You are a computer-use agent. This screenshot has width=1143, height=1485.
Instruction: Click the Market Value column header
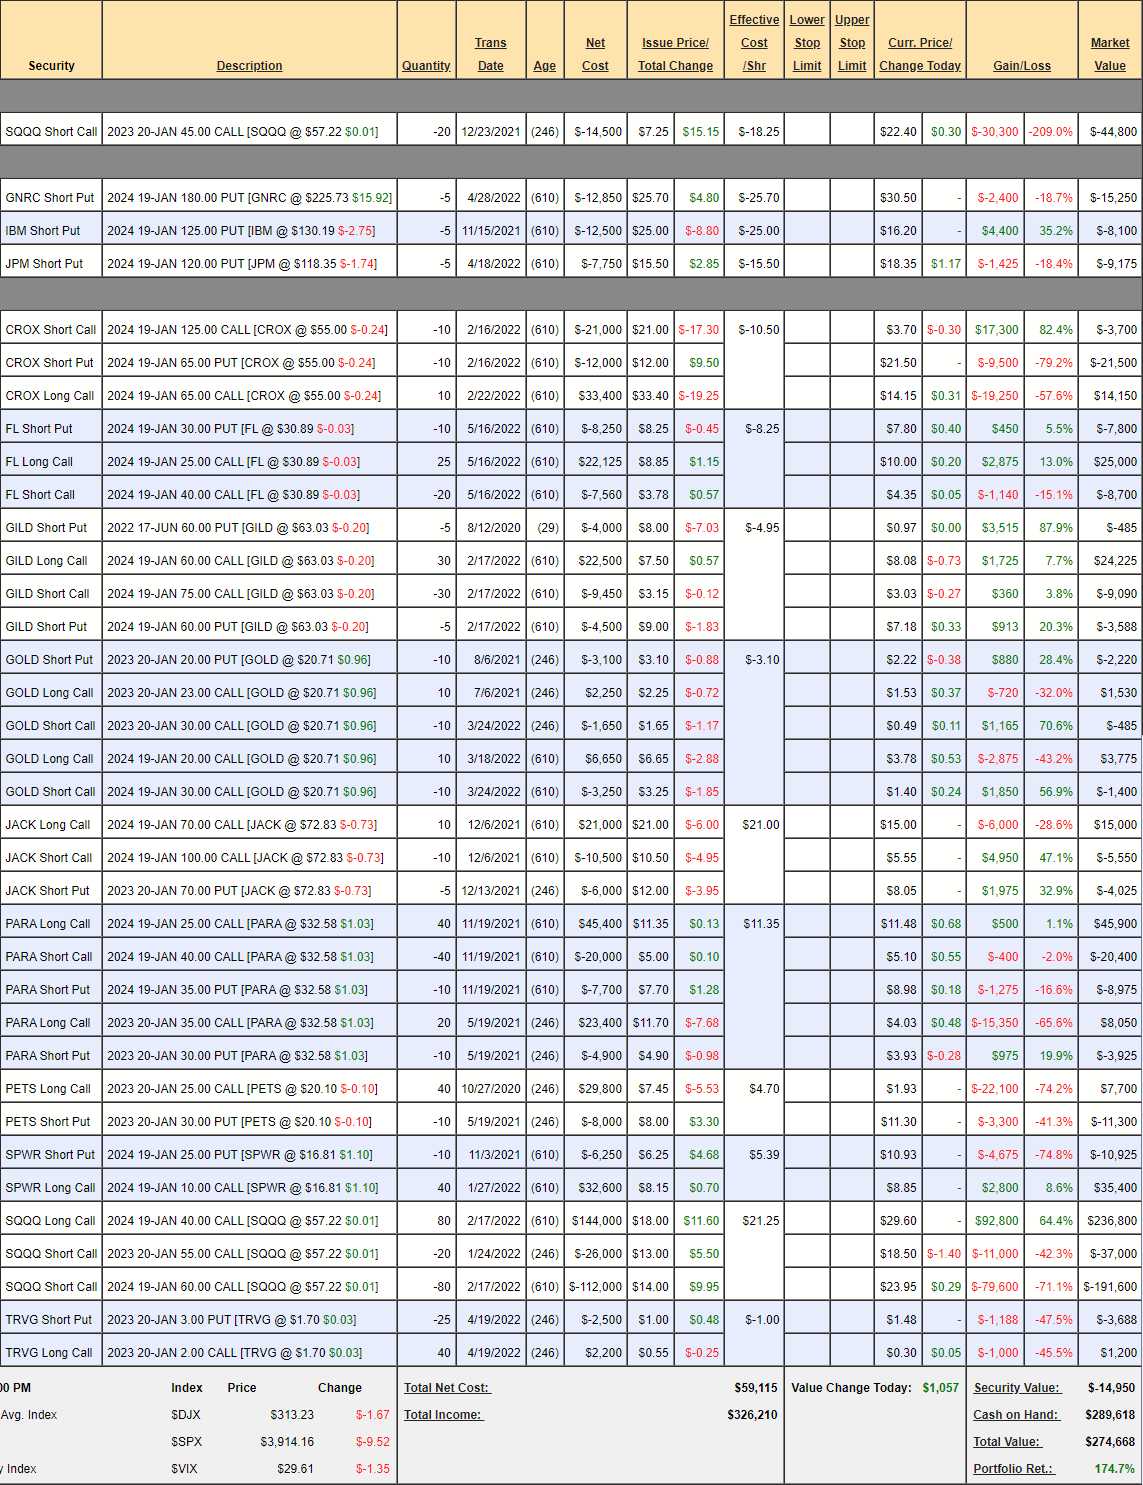[x=1109, y=54]
